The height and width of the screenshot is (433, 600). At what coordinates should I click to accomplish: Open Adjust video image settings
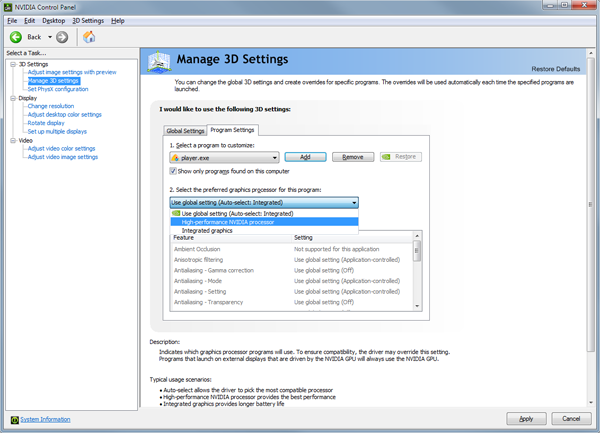pyautogui.click(x=63, y=157)
